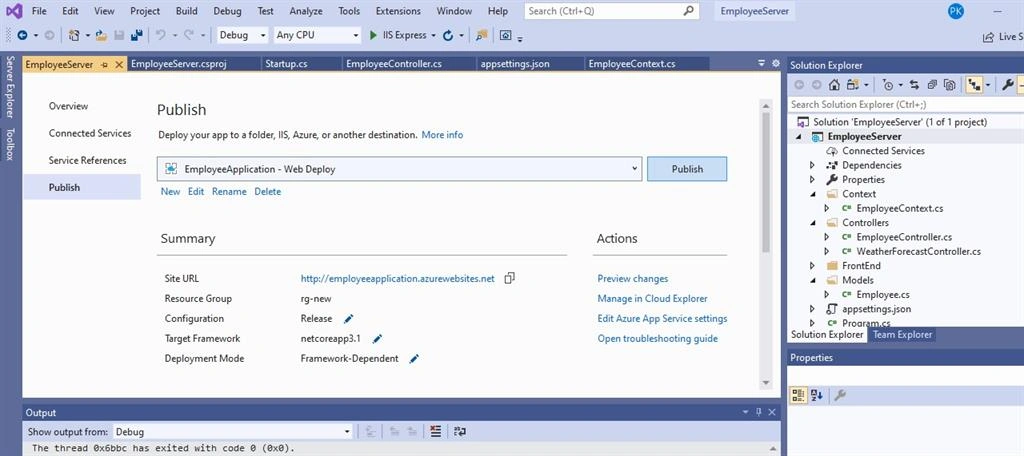Viewport: 1024px width, 456px height.
Task: Toggle the Track Active Item icon in Solution Explorer
Action: coord(974,85)
